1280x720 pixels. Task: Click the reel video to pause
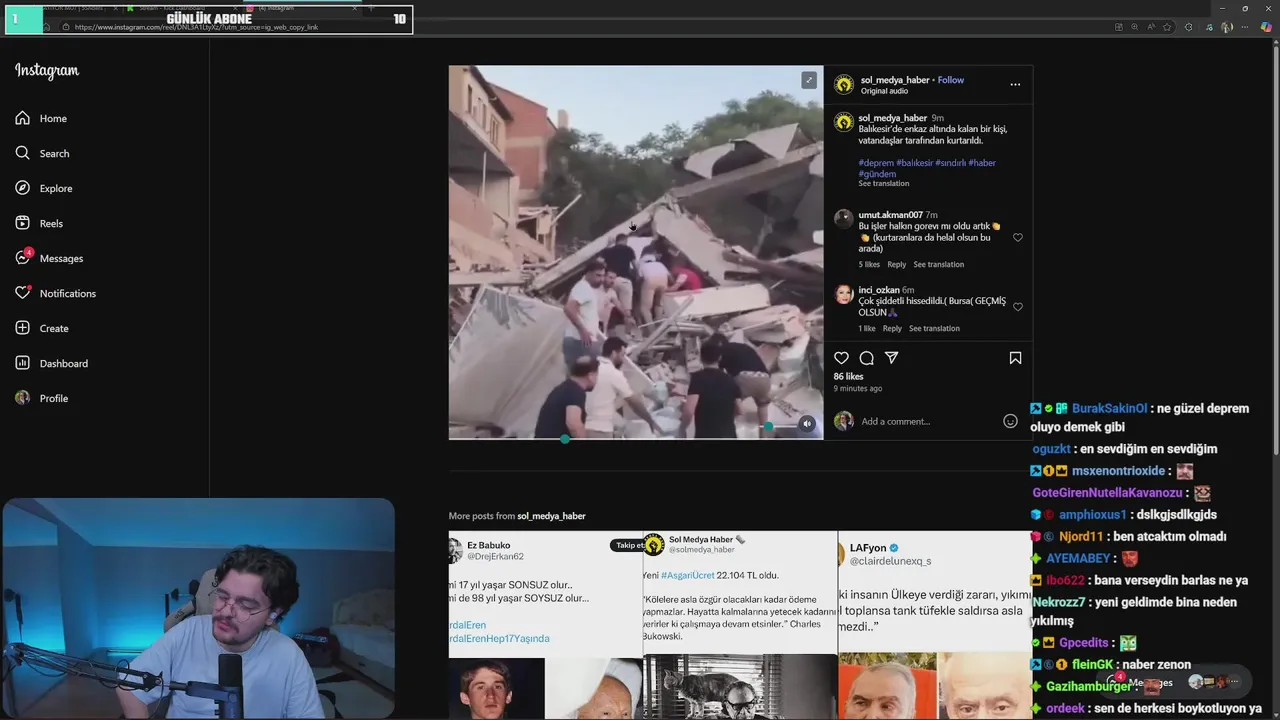(636, 252)
